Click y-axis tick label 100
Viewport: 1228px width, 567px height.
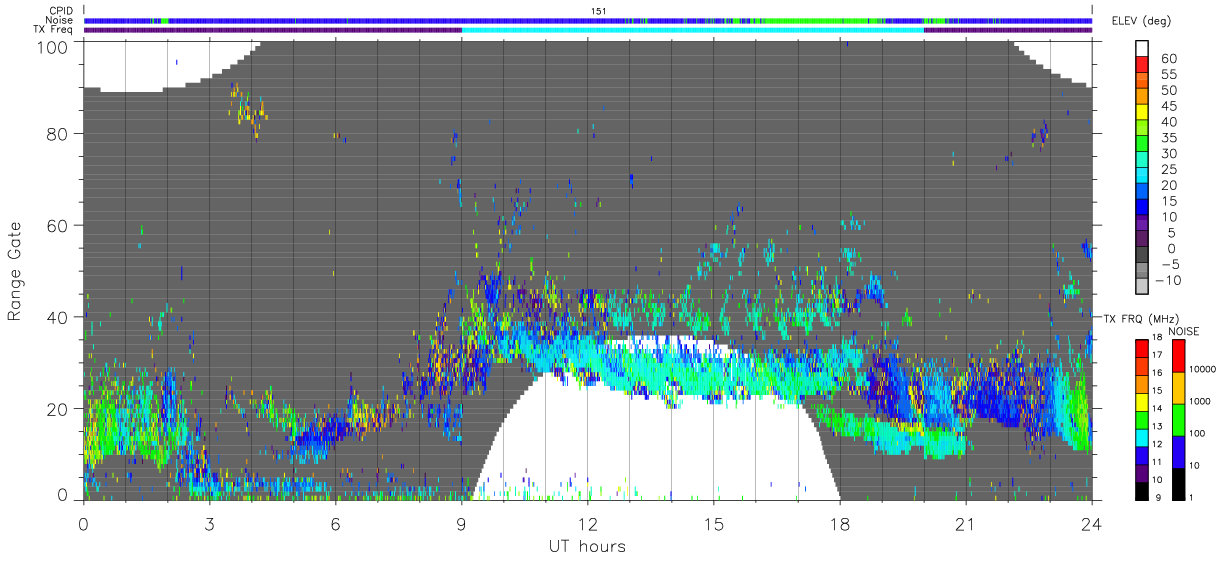54,46
